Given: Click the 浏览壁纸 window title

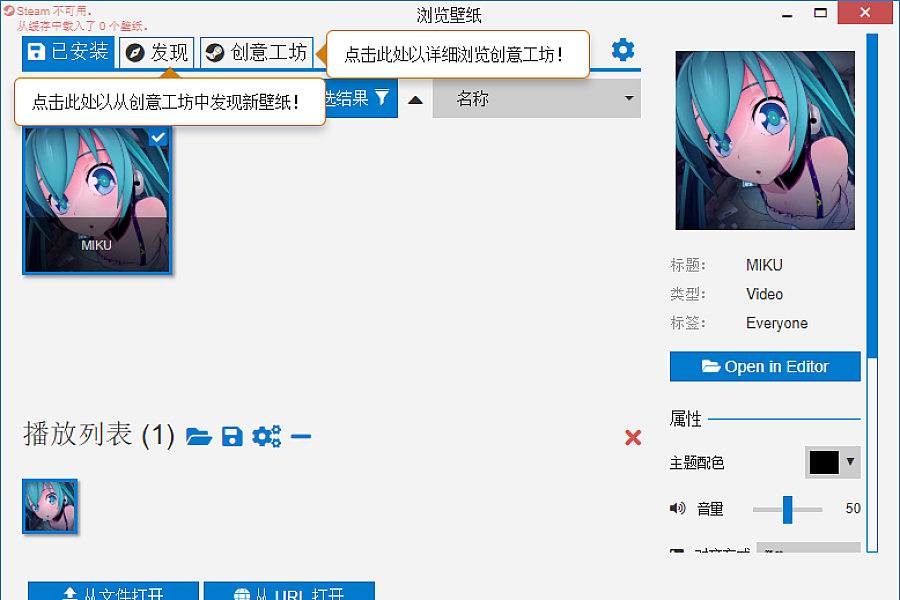Looking at the screenshot, I should [x=449, y=16].
